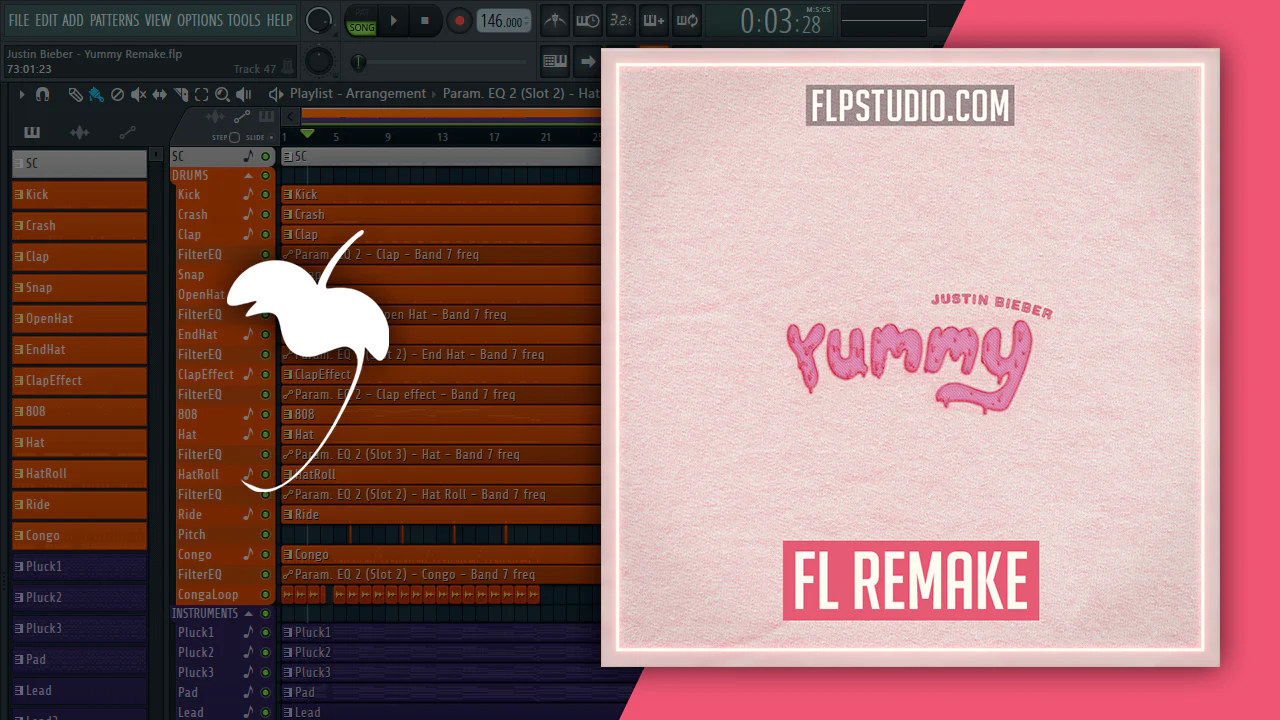Click the Playlist - Arrangement breadcrumb

tap(358, 94)
